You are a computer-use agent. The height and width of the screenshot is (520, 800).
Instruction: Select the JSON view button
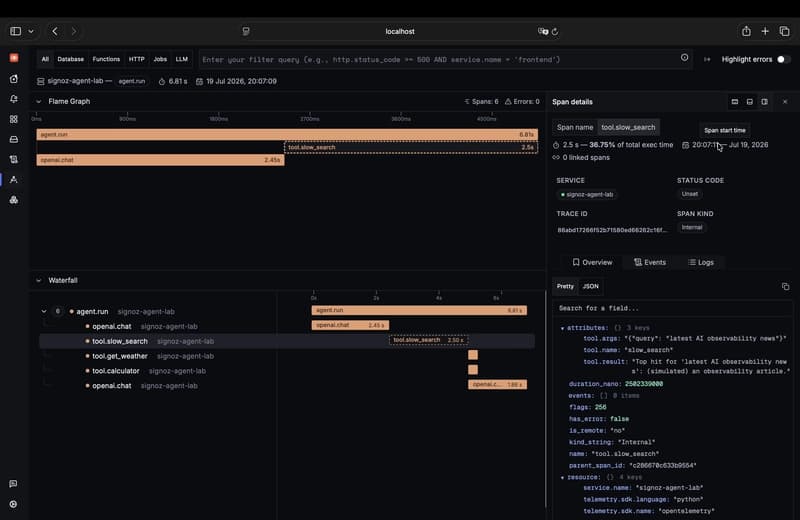[591, 286]
